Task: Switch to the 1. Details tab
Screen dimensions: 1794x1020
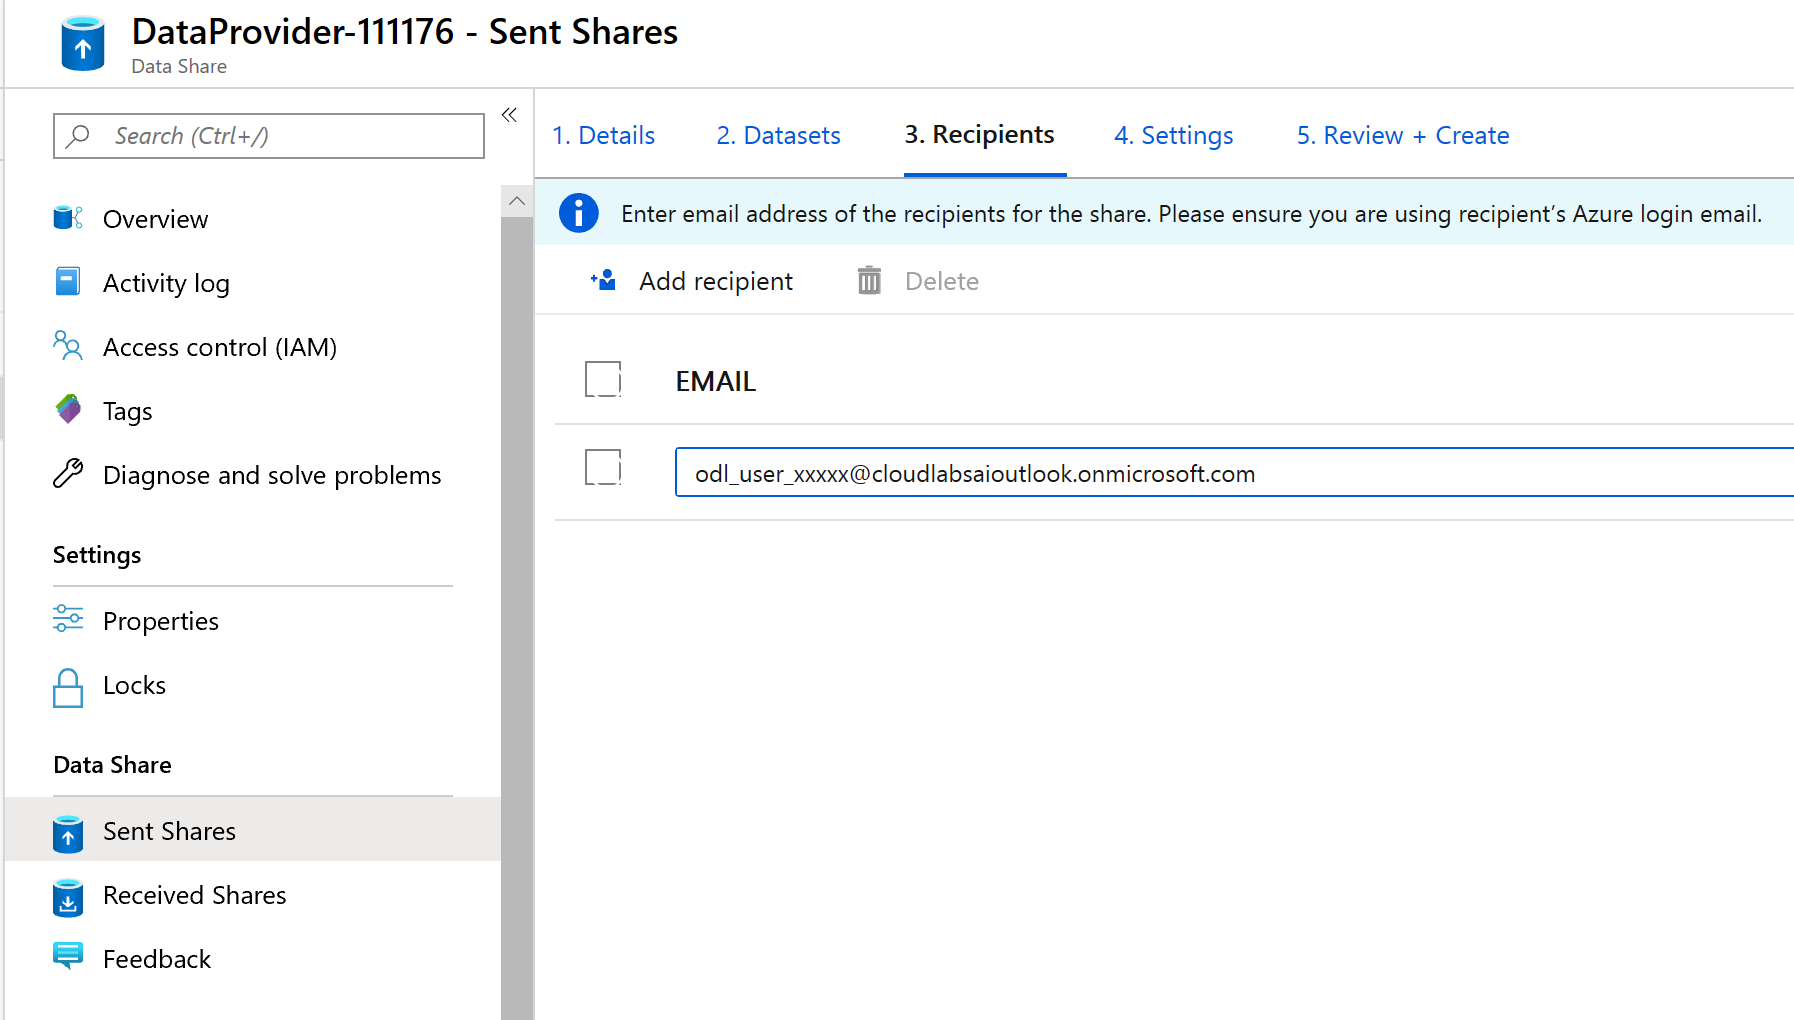Action: tap(604, 135)
